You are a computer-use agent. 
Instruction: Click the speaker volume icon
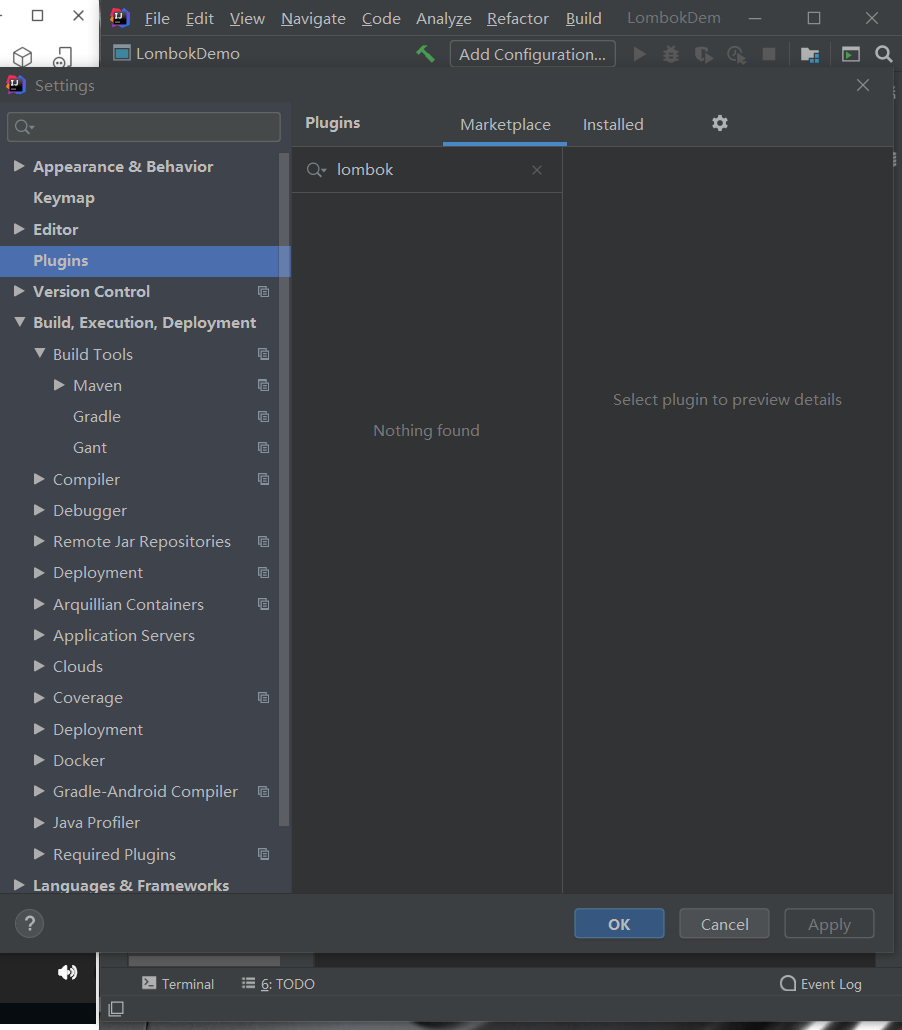coord(67,972)
